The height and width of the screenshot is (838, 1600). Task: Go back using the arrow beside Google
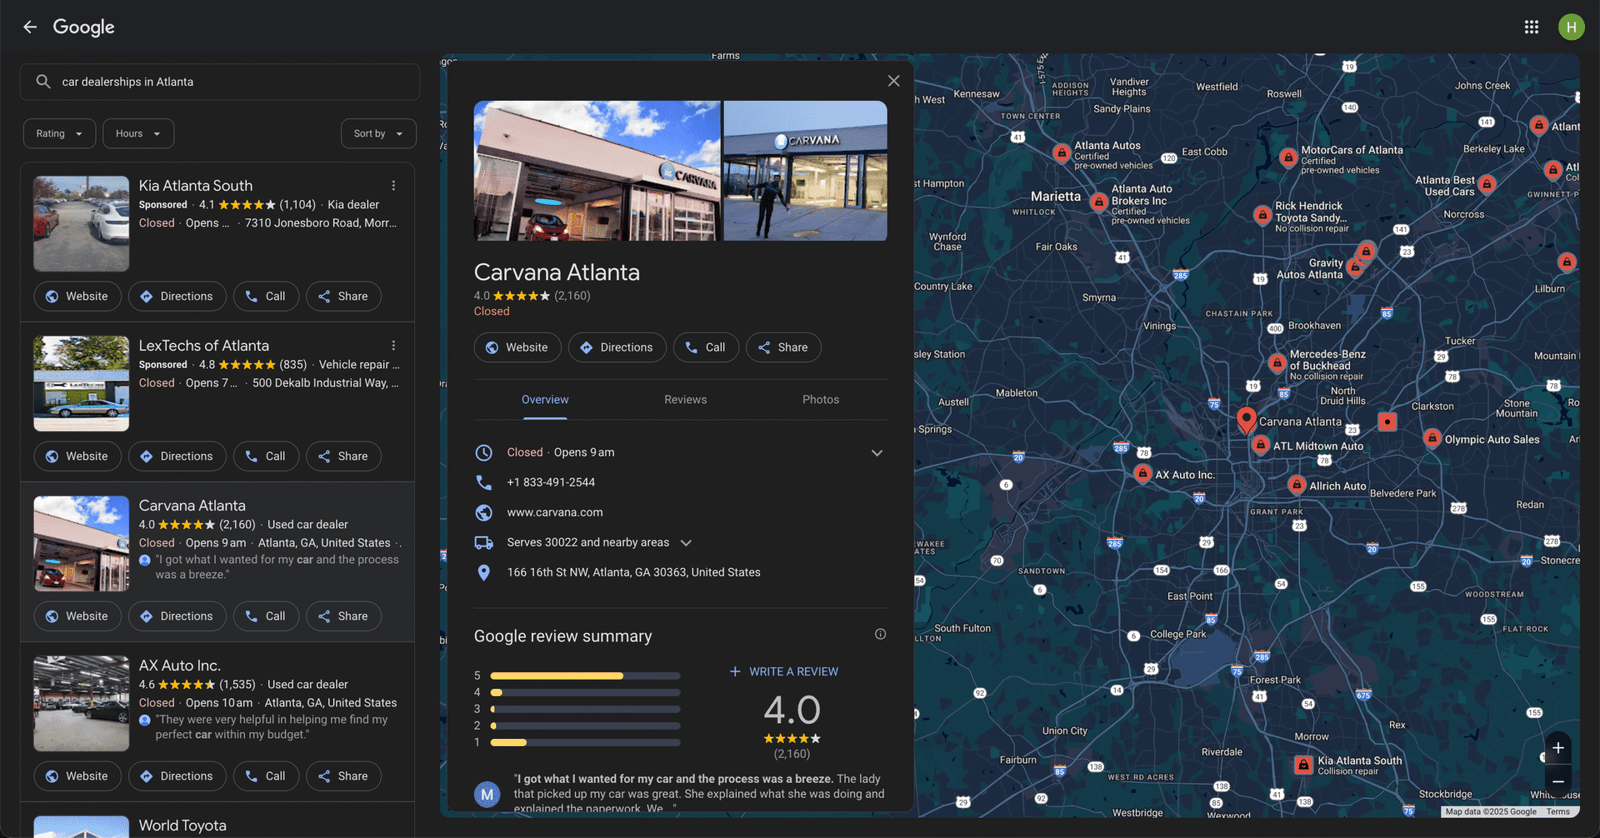(30, 27)
